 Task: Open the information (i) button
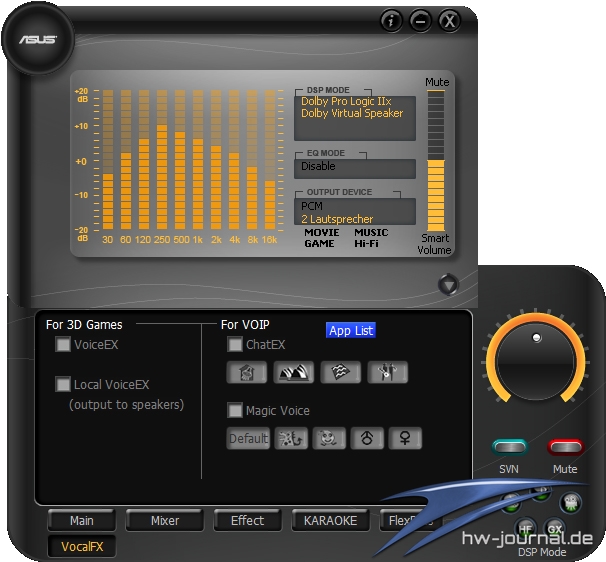pyautogui.click(x=391, y=20)
